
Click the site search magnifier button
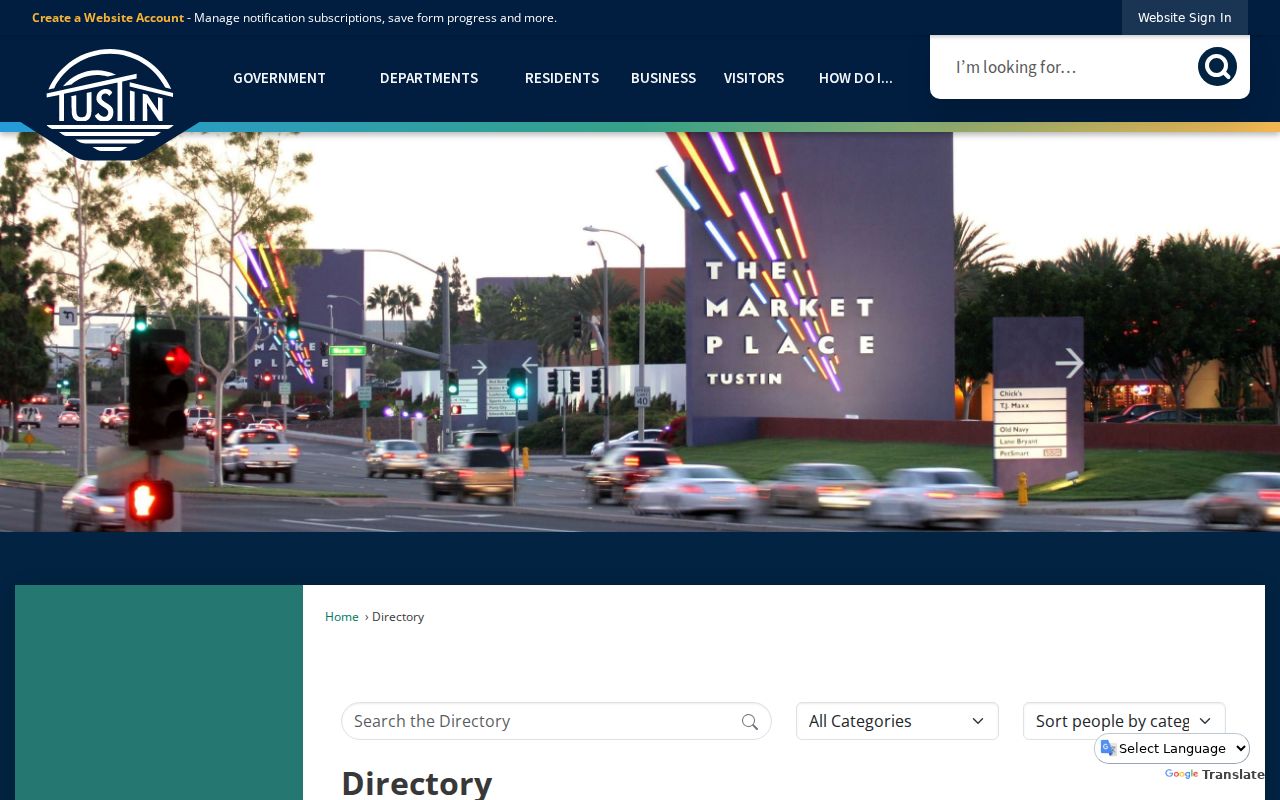click(1217, 67)
